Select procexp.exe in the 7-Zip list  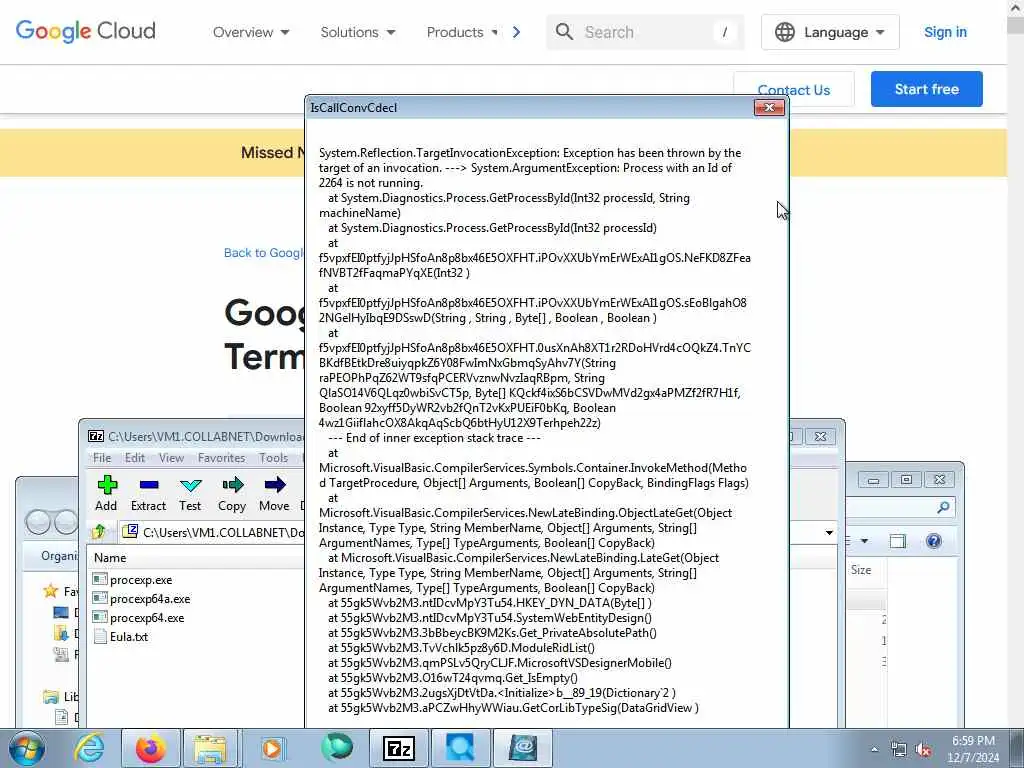(x=140, y=580)
